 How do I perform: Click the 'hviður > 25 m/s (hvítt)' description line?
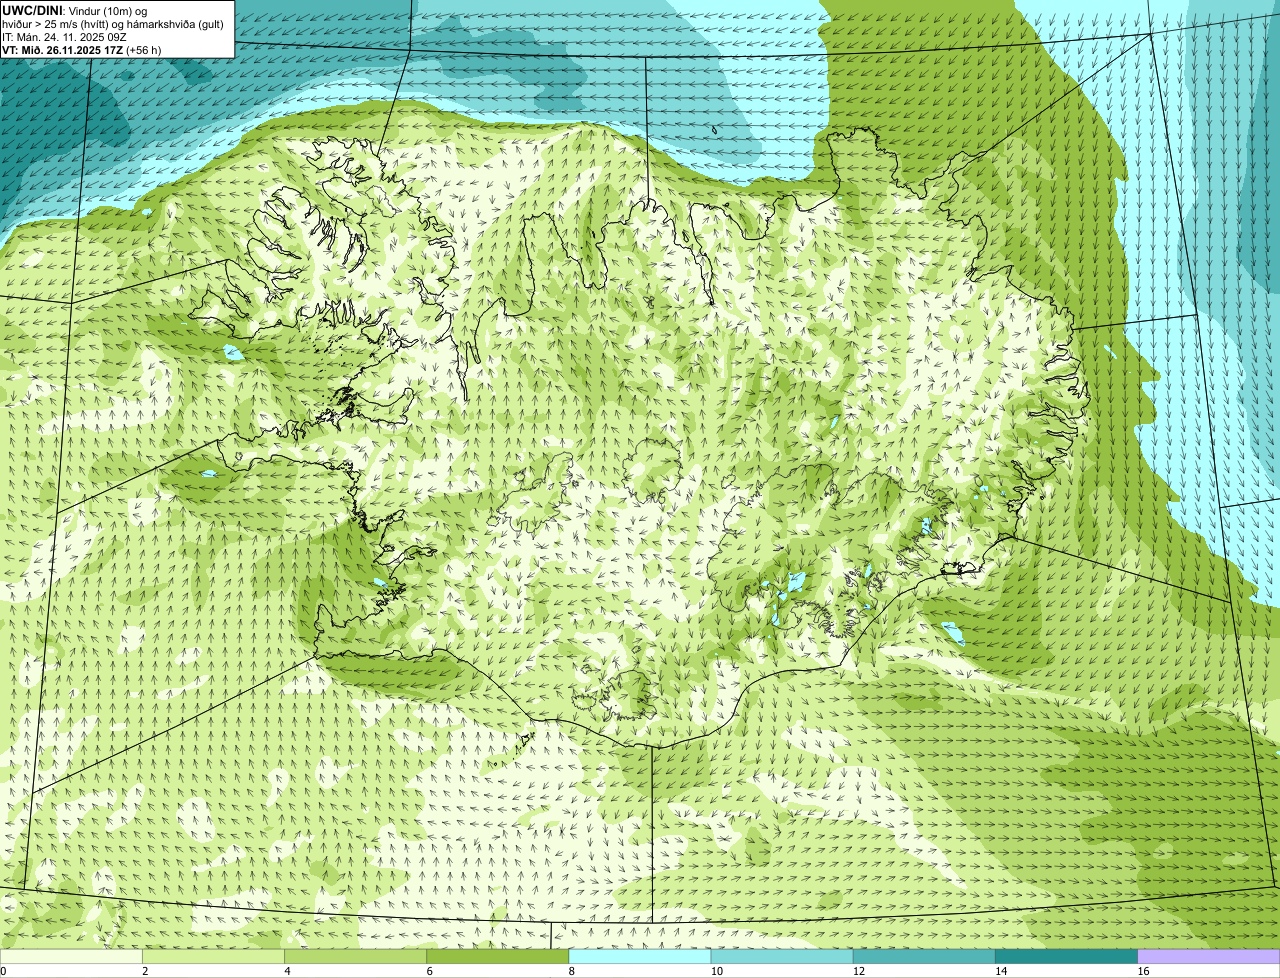tap(112, 24)
